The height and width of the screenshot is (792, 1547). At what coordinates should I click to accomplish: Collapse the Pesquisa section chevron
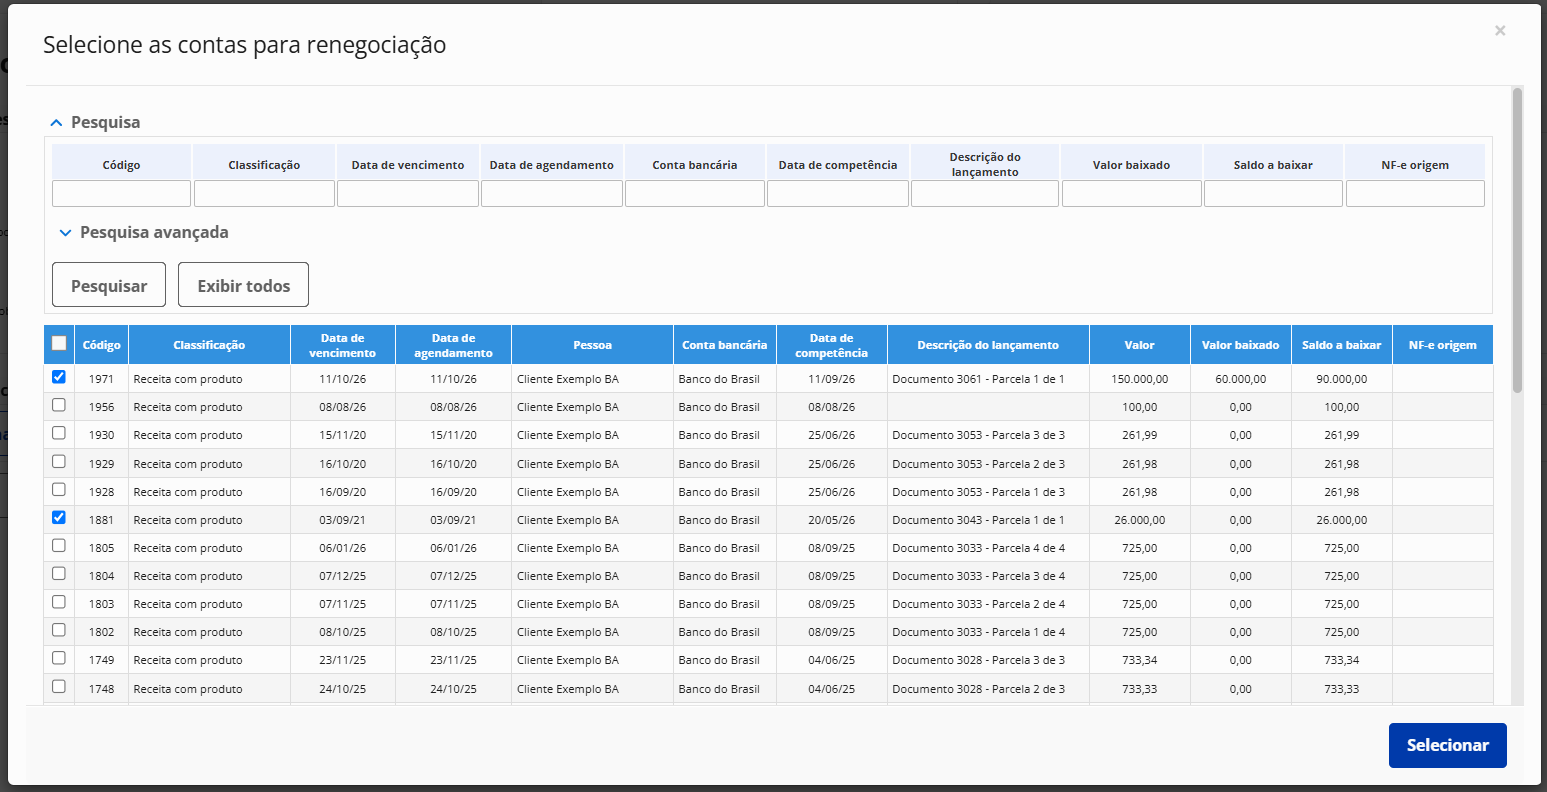(57, 122)
